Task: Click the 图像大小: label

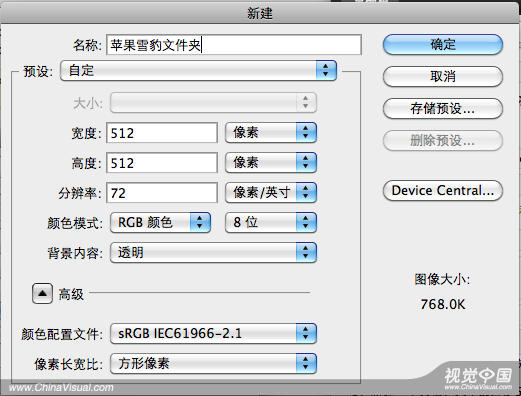Action: tap(442, 279)
